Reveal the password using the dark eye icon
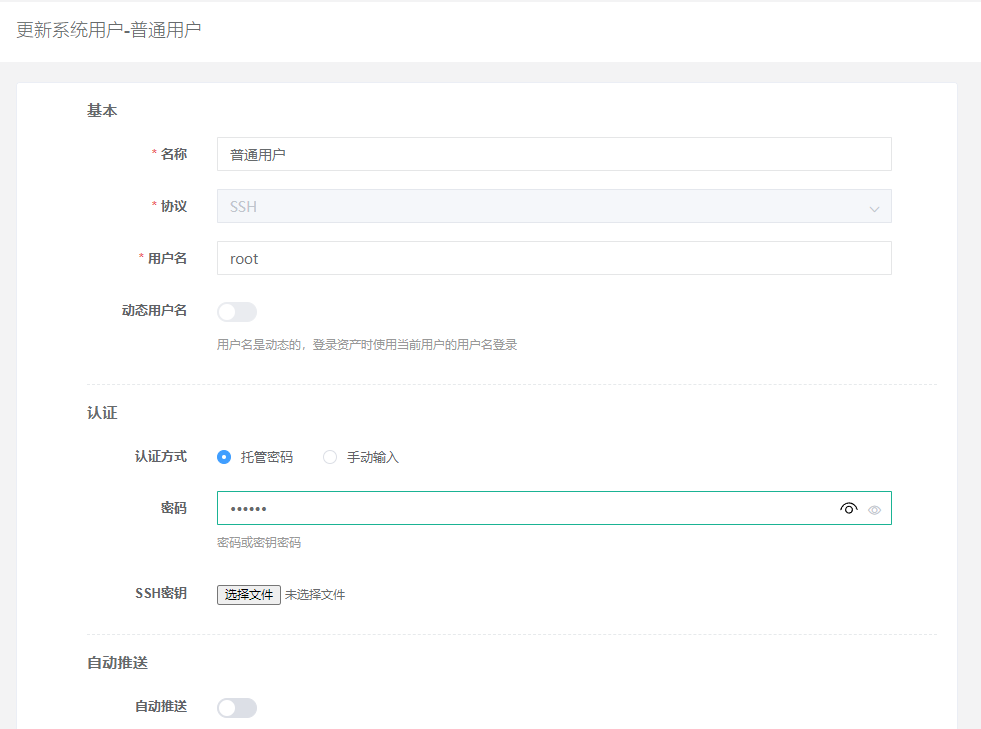Viewport: 981px width, 729px height. pos(848,507)
